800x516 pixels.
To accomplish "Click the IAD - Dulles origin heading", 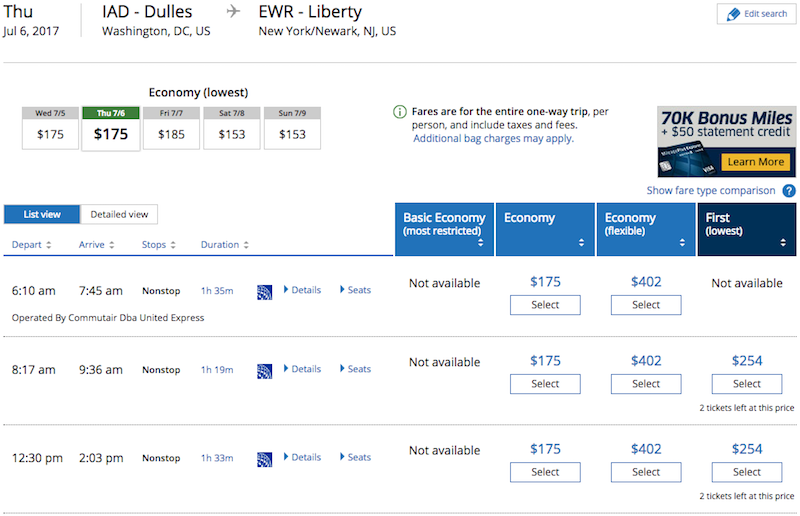I will pos(147,11).
